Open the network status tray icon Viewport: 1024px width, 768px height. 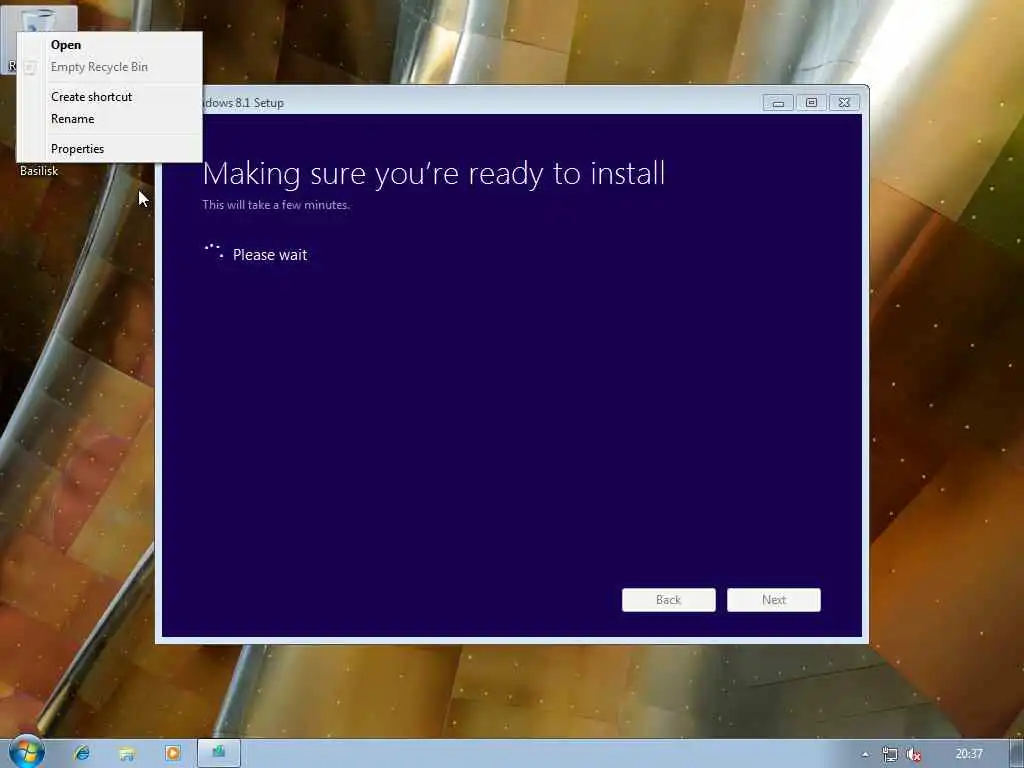point(889,754)
